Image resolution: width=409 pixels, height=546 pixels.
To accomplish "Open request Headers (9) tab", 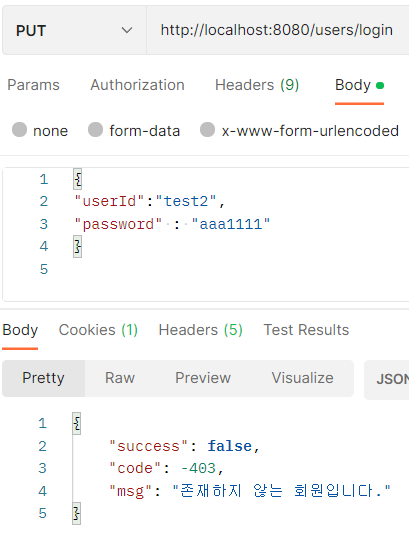I will point(257,85).
